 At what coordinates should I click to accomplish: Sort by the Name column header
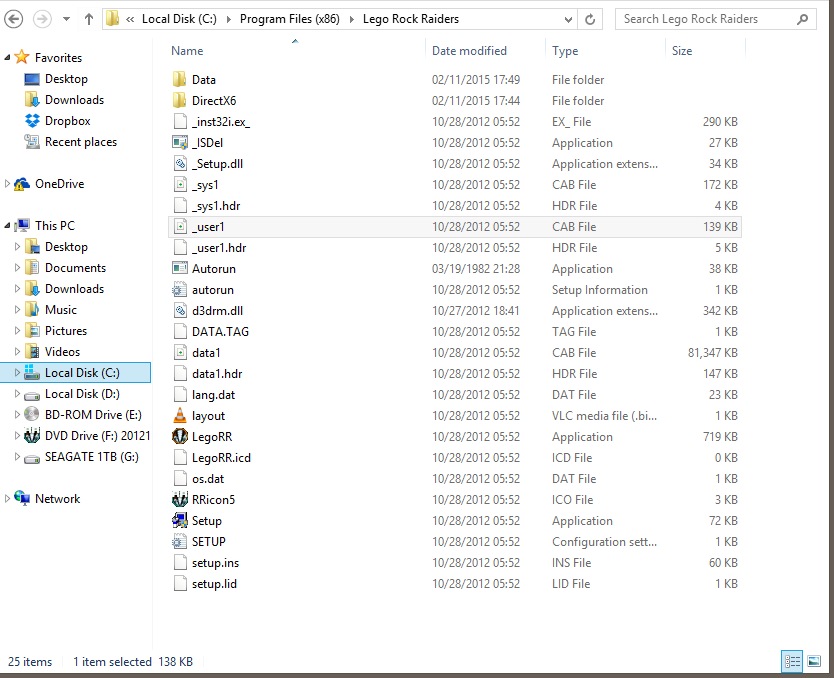(187, 51)
